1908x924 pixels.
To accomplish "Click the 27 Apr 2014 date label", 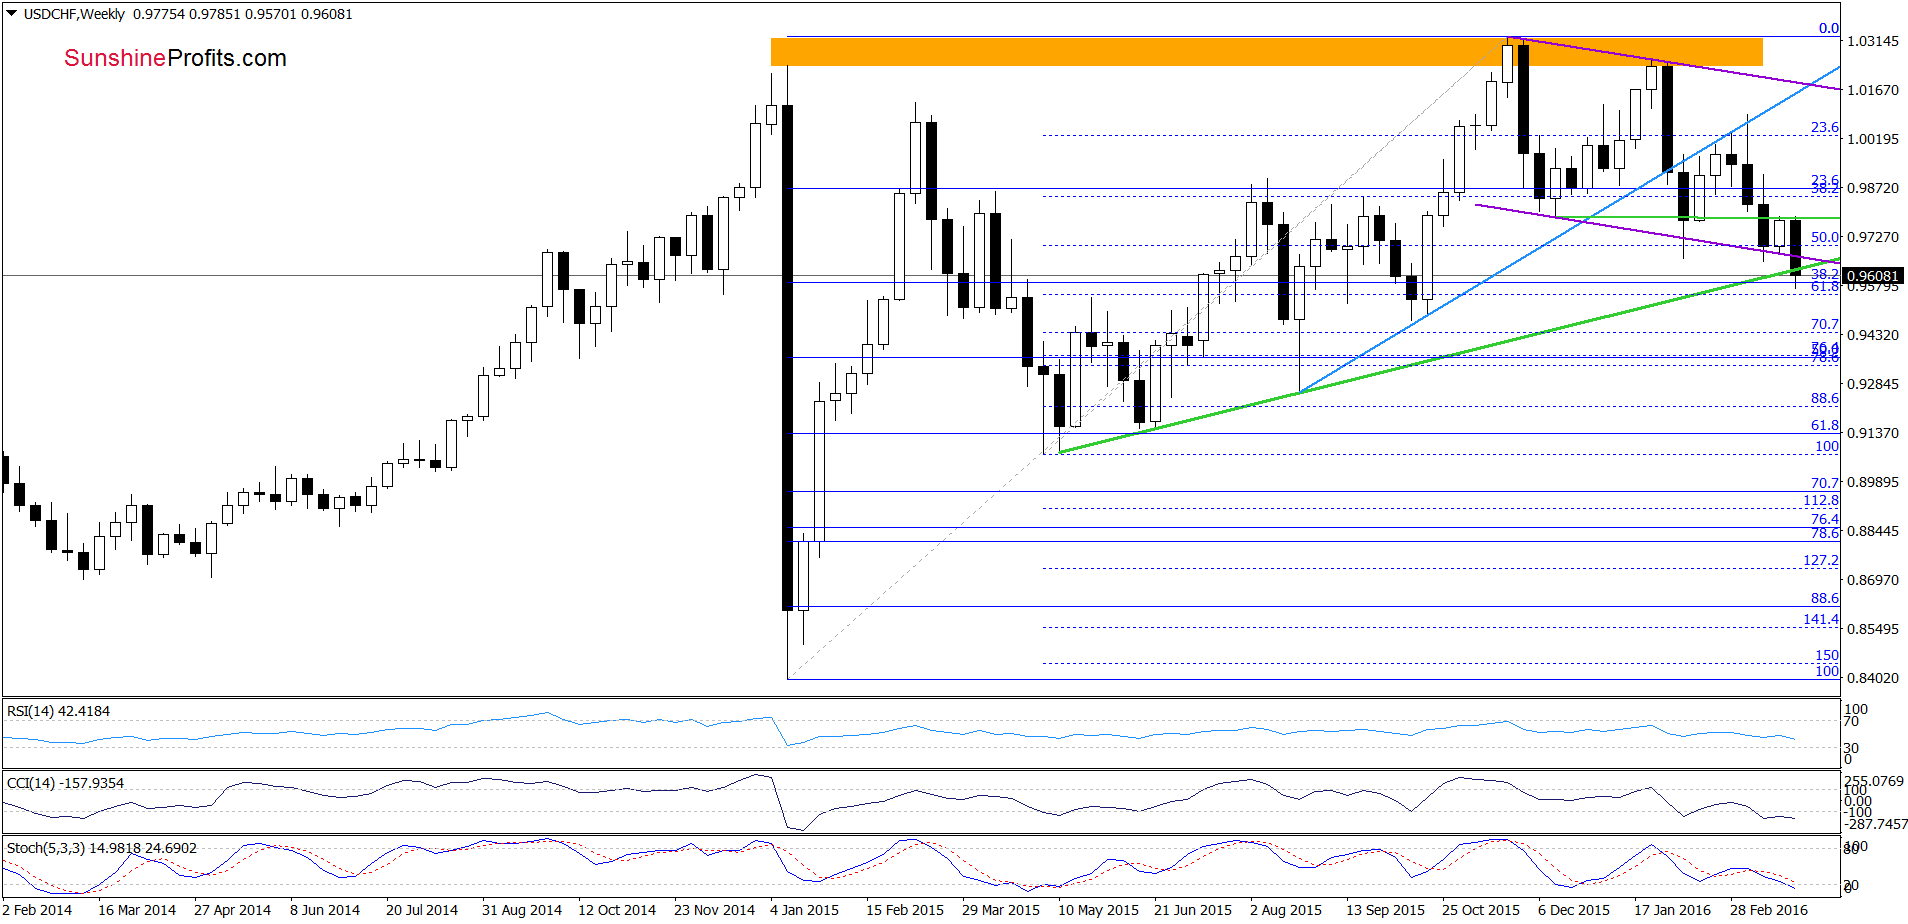I will click(232, 910).
